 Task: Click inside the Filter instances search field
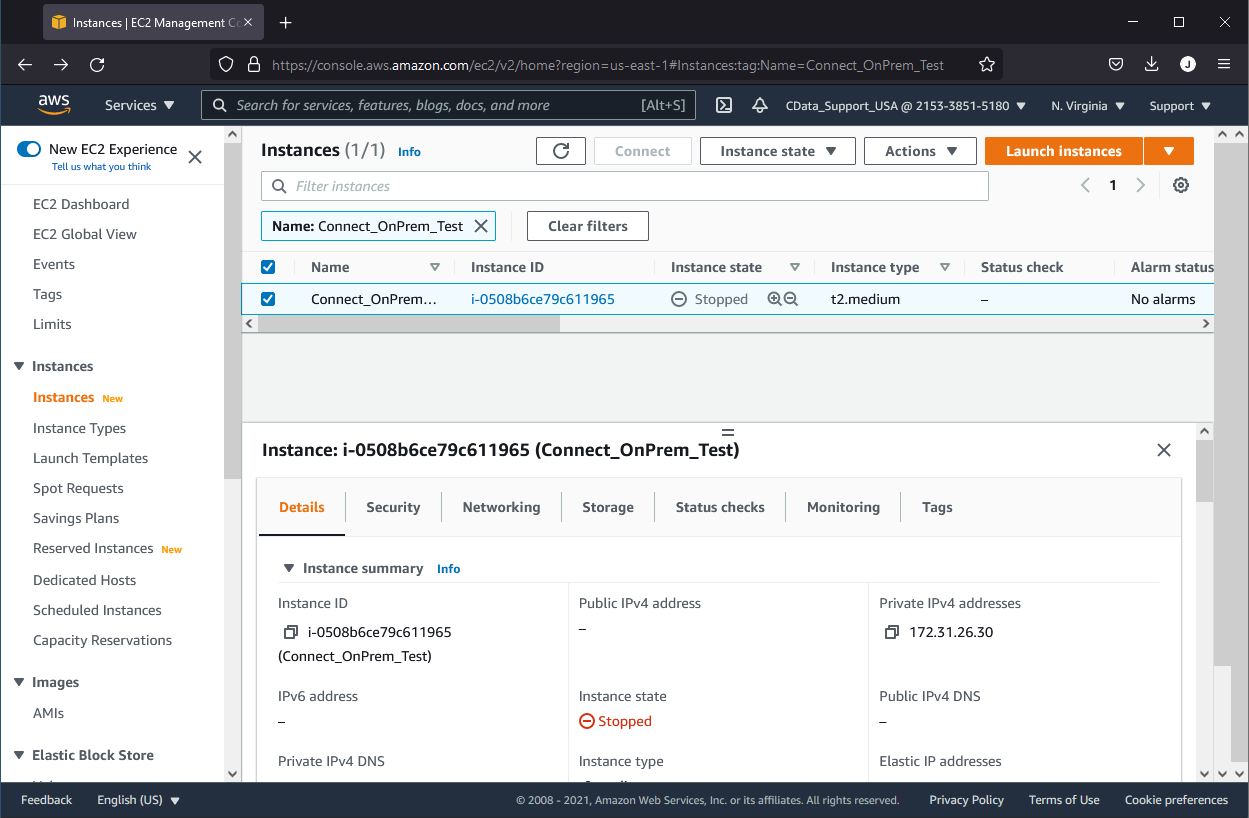click(x=600, y=185)
